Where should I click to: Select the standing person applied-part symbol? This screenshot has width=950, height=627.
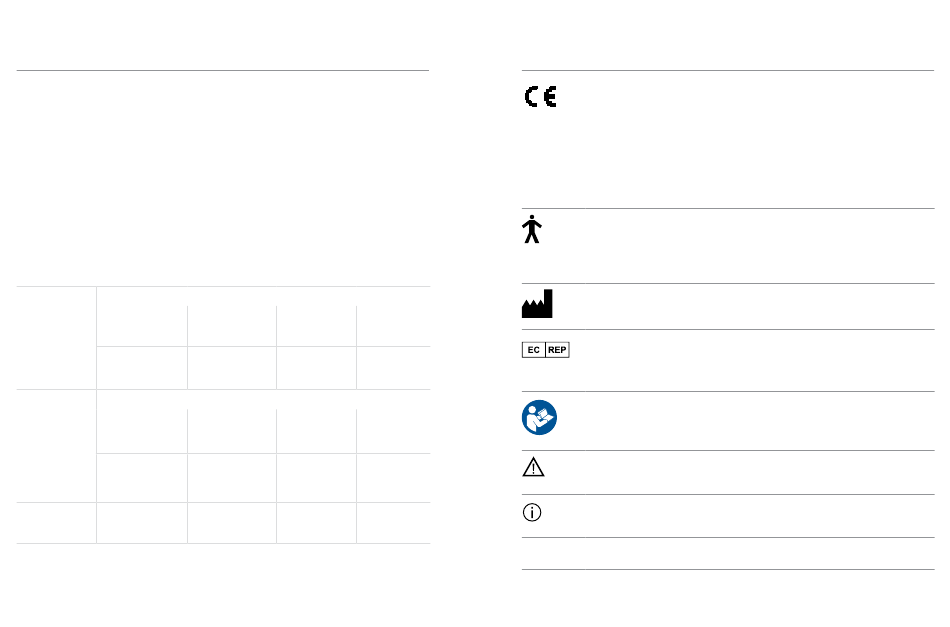click(x=532, y=229)
